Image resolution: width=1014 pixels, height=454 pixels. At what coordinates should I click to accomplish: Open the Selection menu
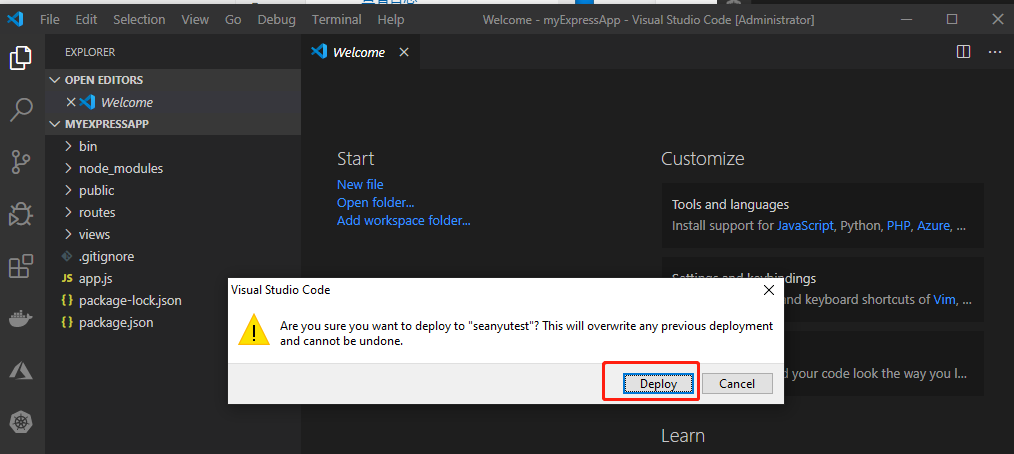click(139, 19)
